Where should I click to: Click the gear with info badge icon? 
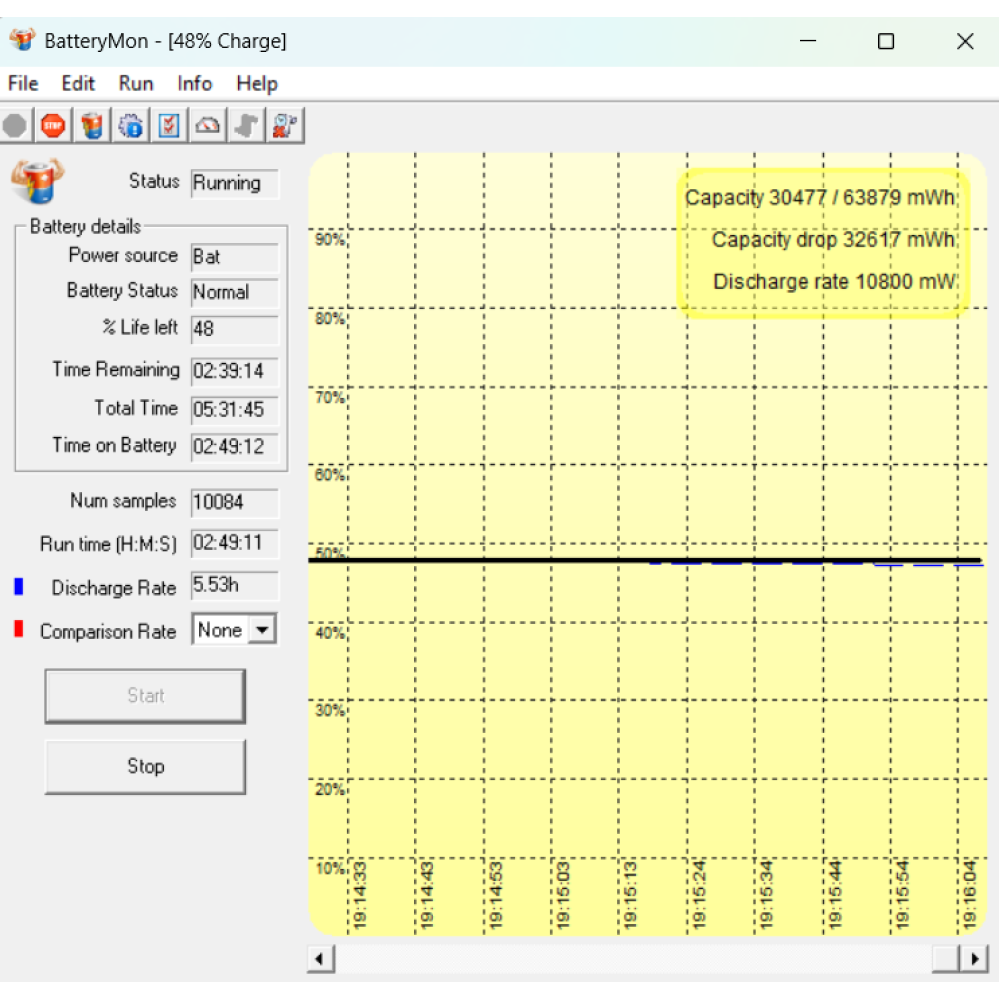131,126
